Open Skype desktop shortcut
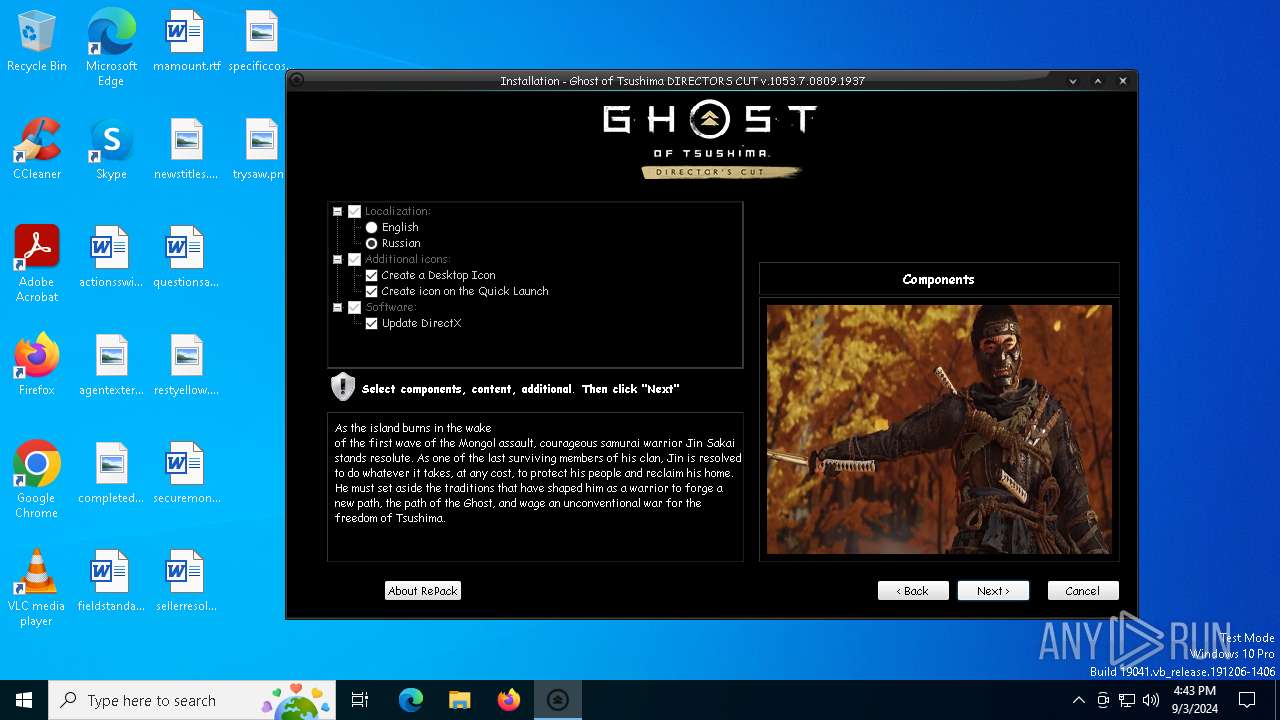1280x720 pixels. 111,150
